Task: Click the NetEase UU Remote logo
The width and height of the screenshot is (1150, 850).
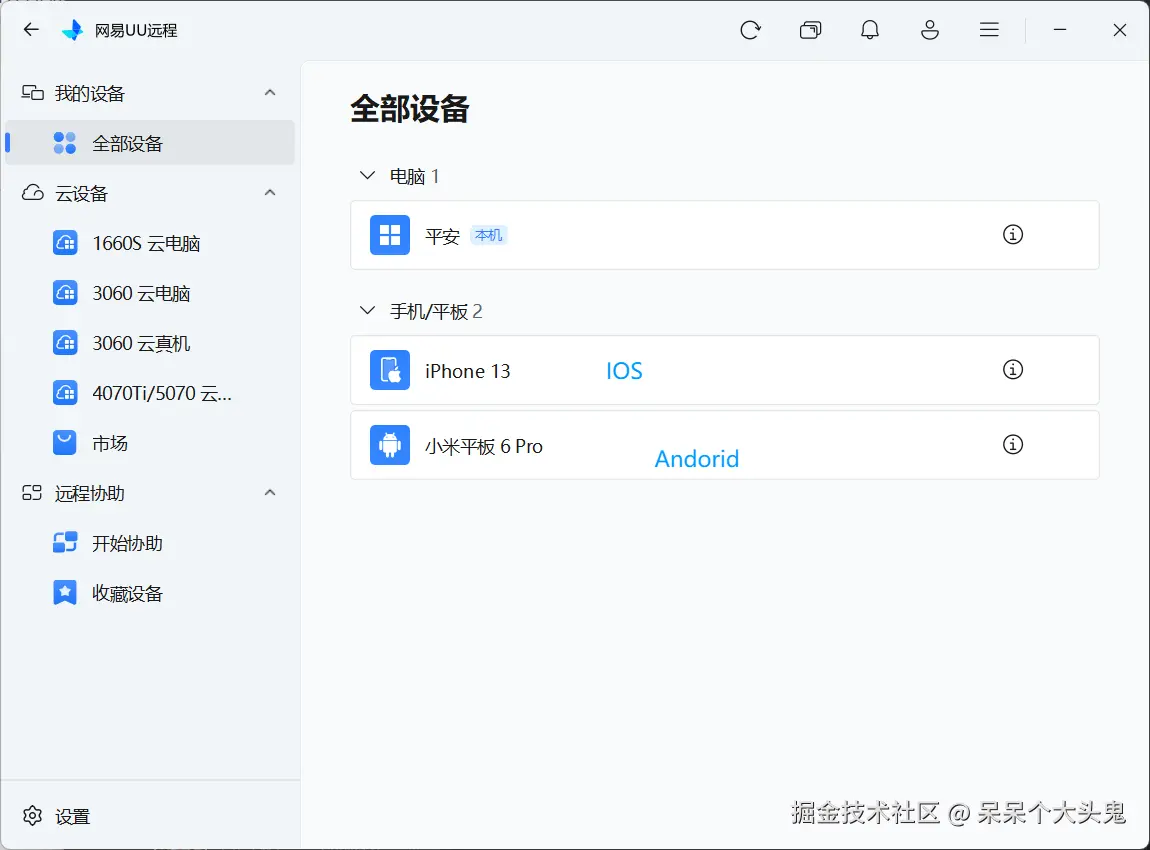Action: click(72, 30)
